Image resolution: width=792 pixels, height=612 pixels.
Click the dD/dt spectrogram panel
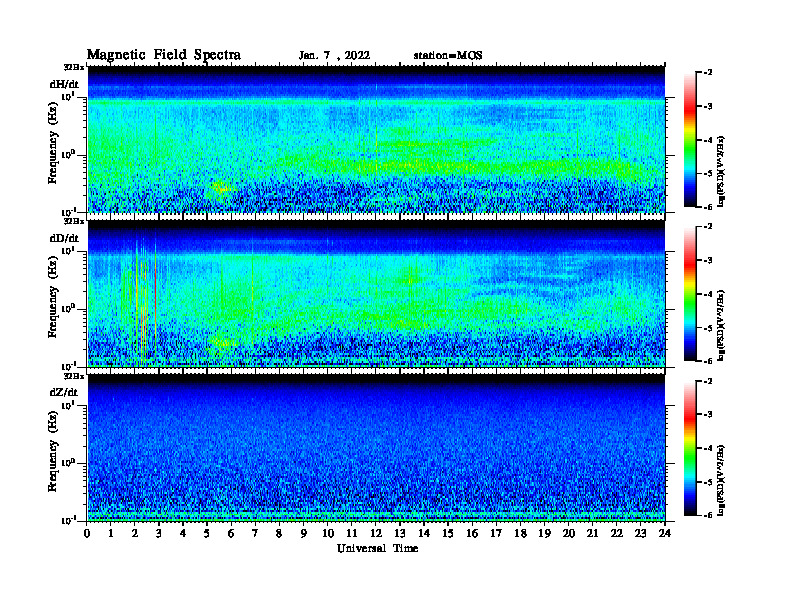click(376, 293)
